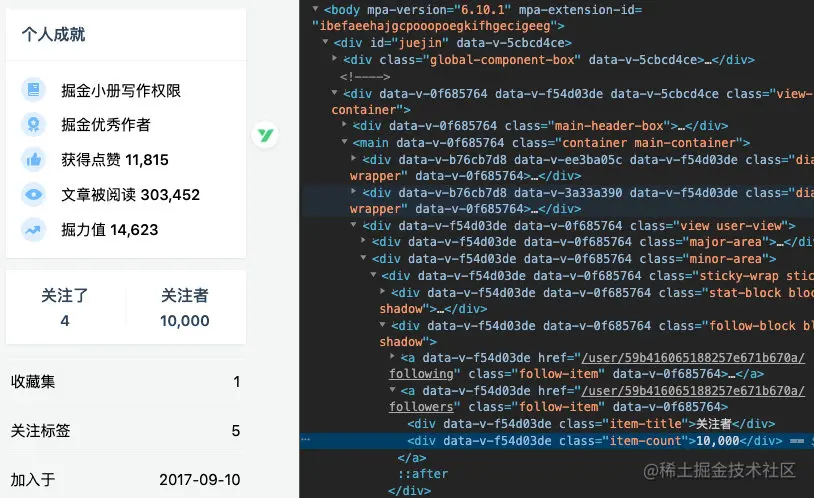Collapse the view-container div node
Viewport: 814px width, 498px height.
pos(335,92)
